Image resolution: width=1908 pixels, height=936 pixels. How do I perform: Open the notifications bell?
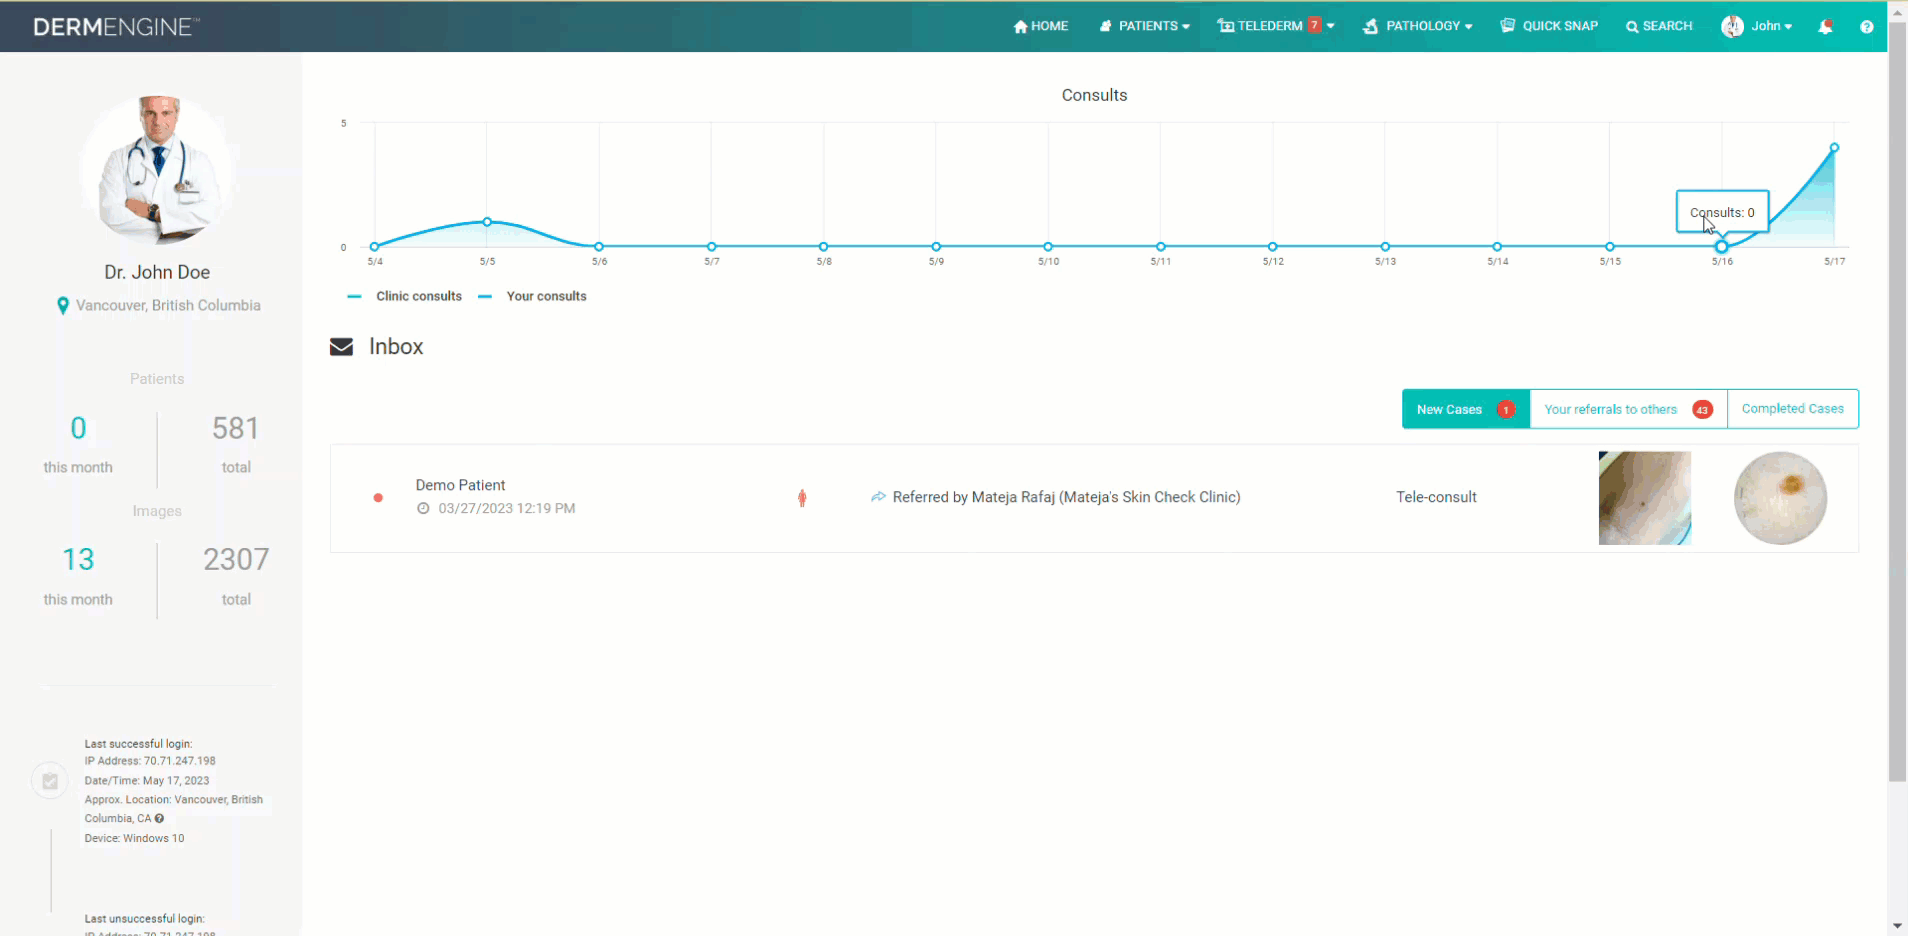point(1825,27)
